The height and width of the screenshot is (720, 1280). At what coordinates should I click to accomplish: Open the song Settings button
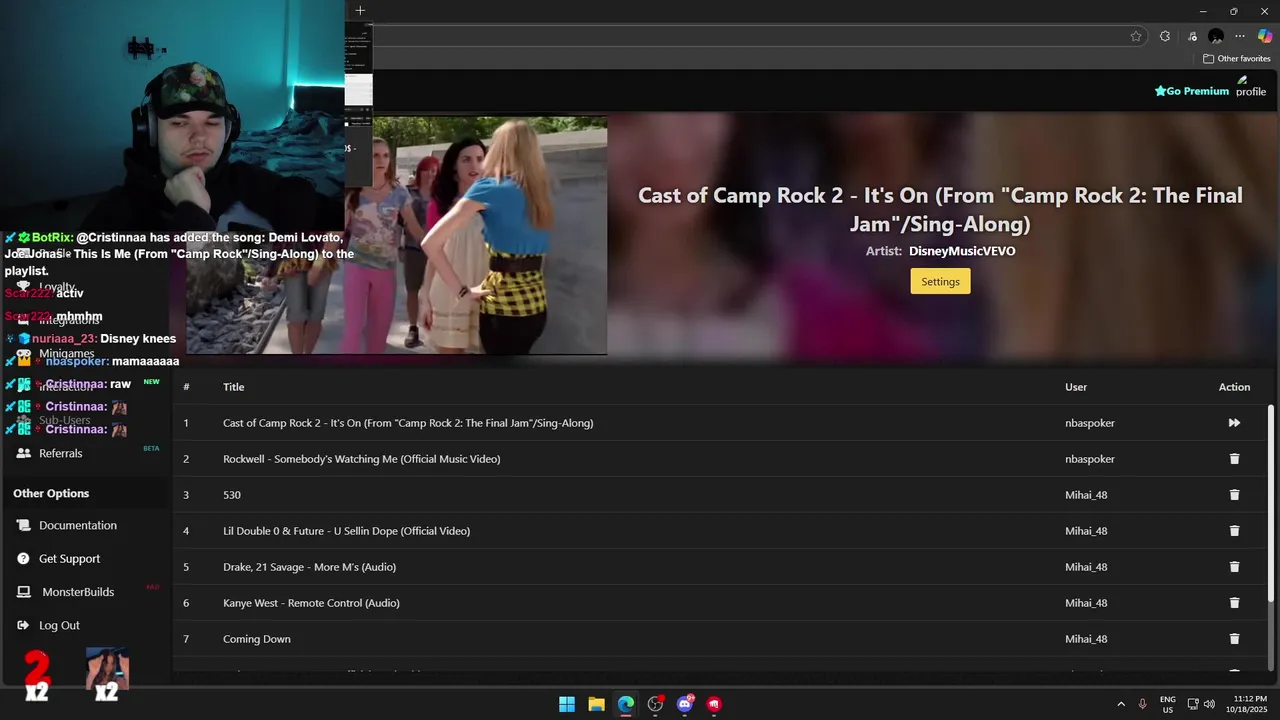[940, 281]
